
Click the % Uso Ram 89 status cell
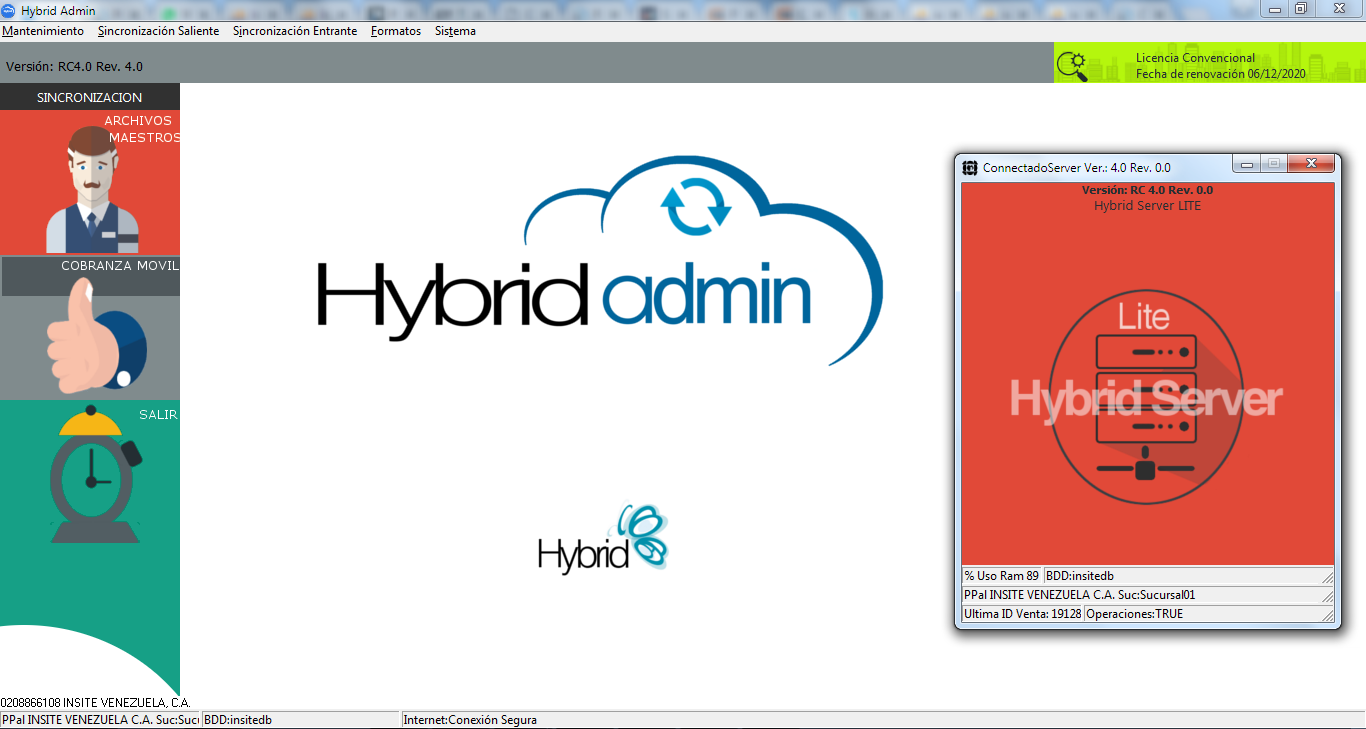click(1001, 576)
